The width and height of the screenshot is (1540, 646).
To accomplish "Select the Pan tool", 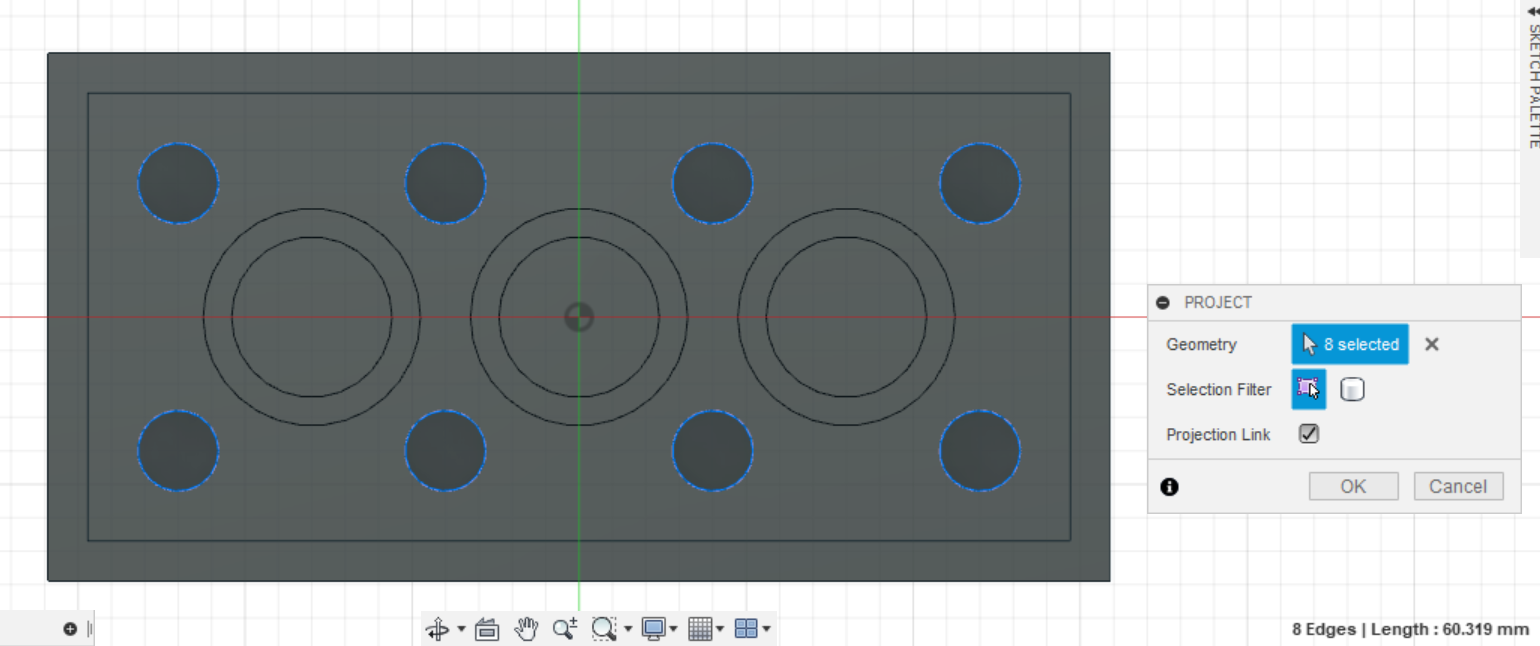I will (x=527, y=629).
